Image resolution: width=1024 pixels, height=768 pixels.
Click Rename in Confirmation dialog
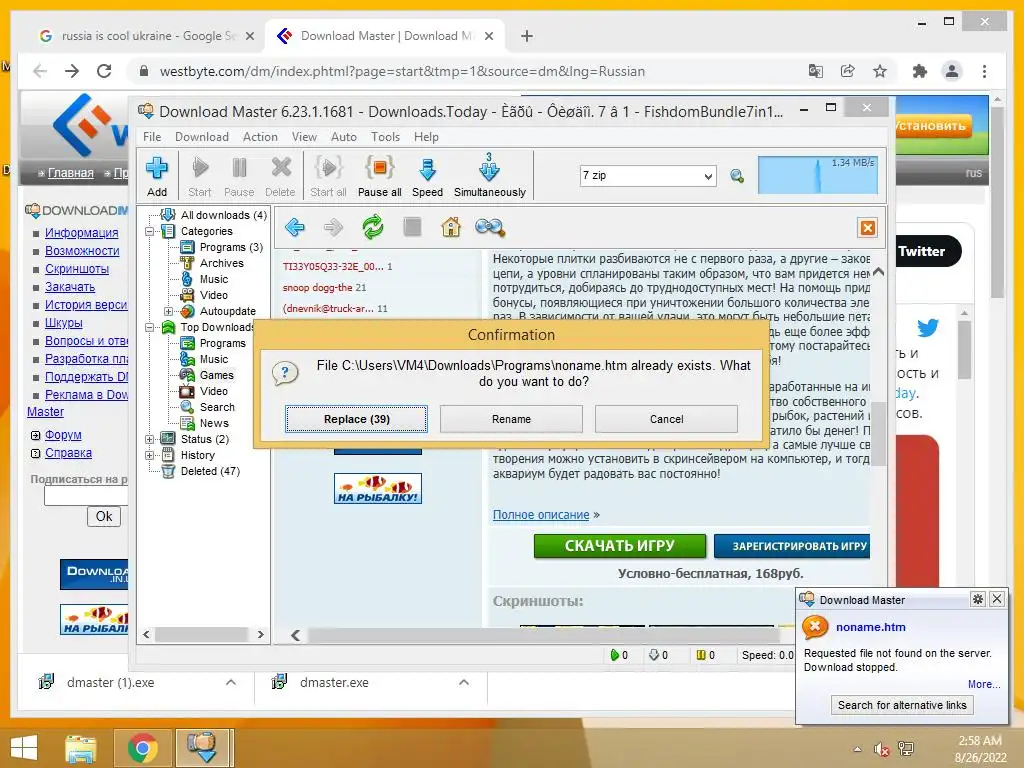(511, 419)
